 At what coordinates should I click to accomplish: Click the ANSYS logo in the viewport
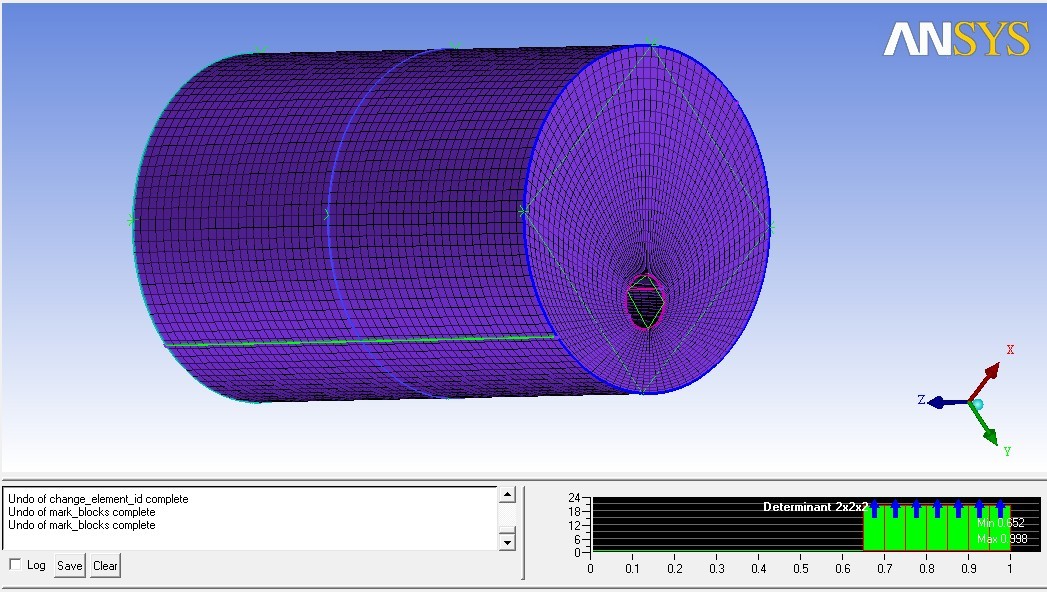955,39
